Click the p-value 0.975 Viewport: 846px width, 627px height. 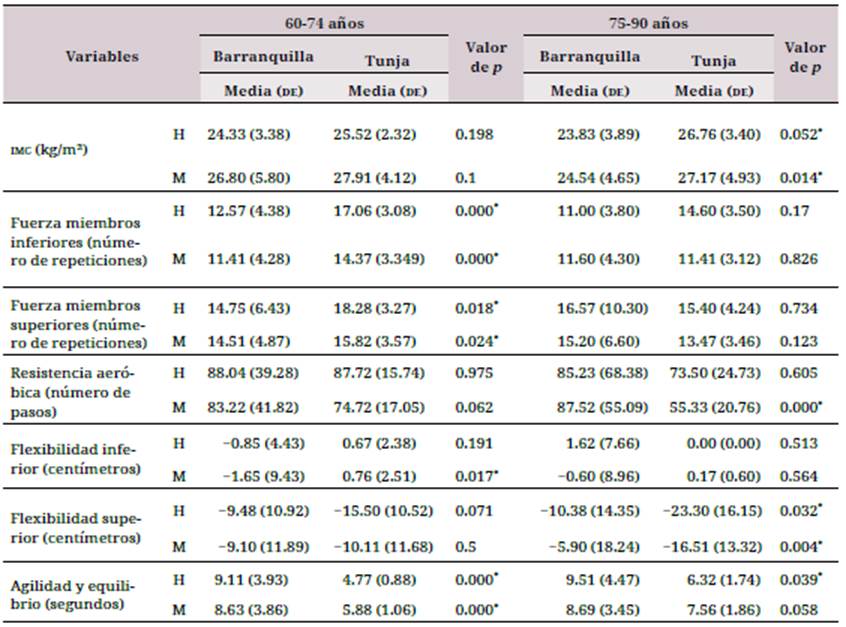[x=475, y=373]
